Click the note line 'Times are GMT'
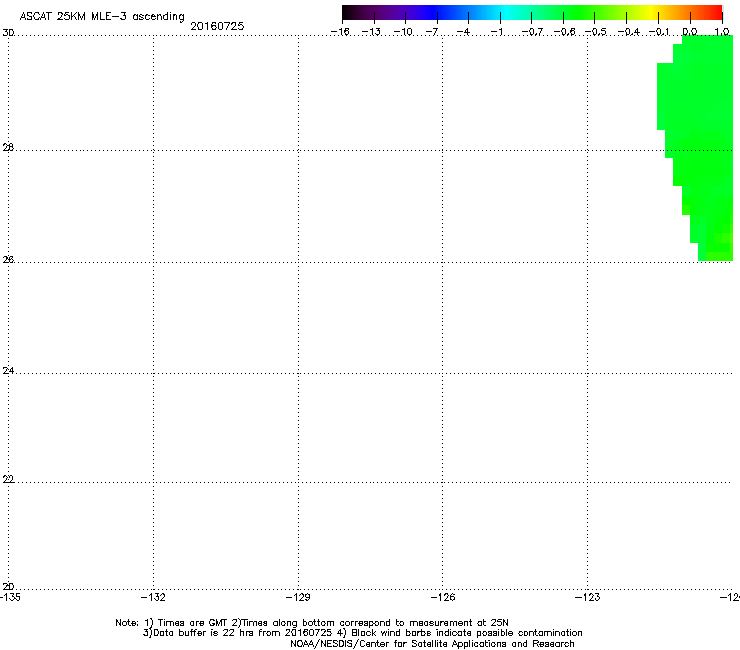 click(312, 623)
